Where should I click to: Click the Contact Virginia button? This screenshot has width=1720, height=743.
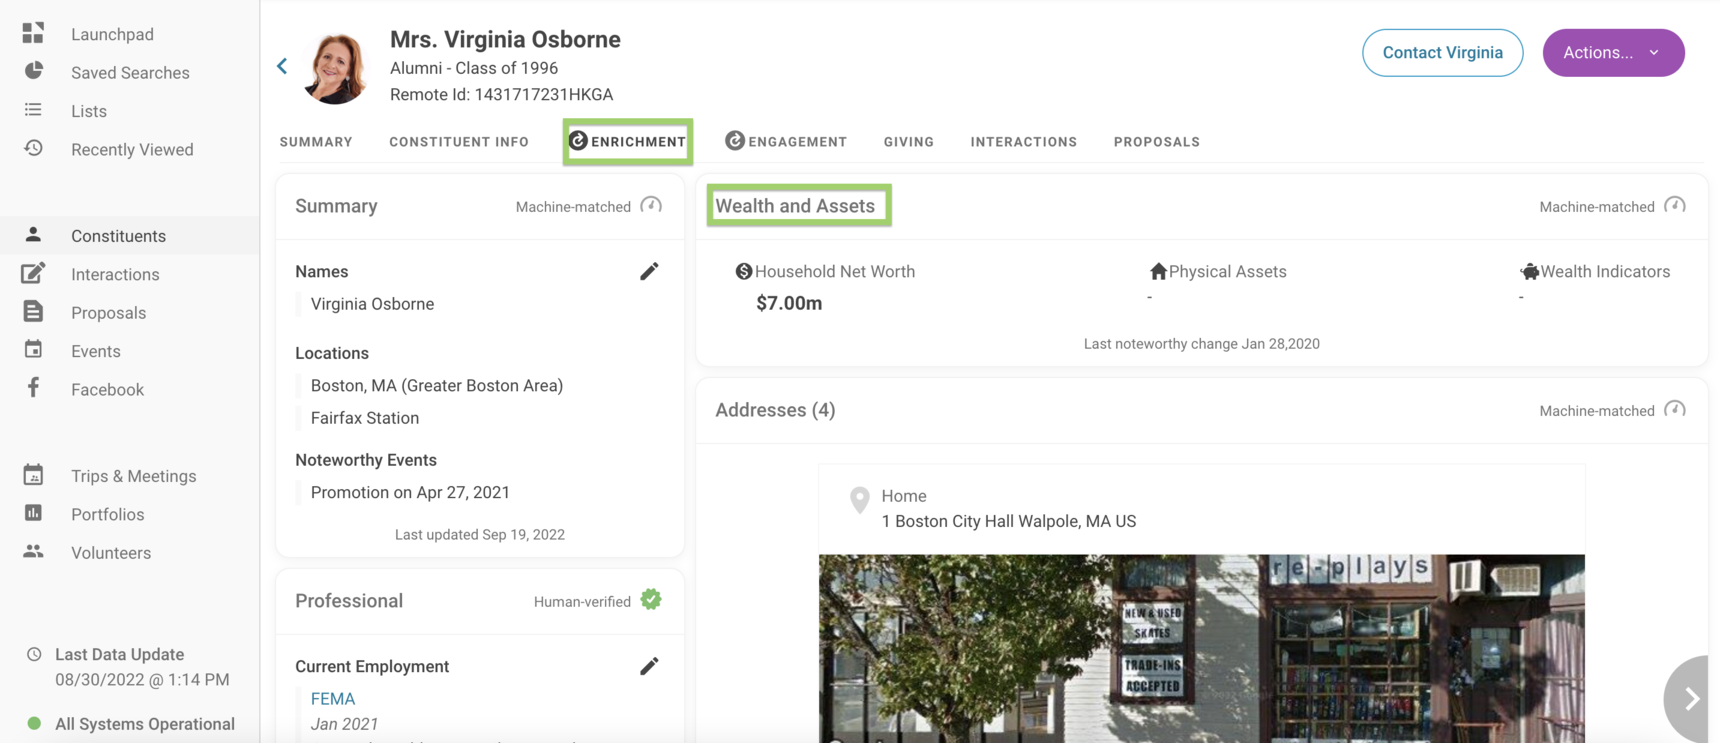pyautogui.click(x=1442, y=53)
